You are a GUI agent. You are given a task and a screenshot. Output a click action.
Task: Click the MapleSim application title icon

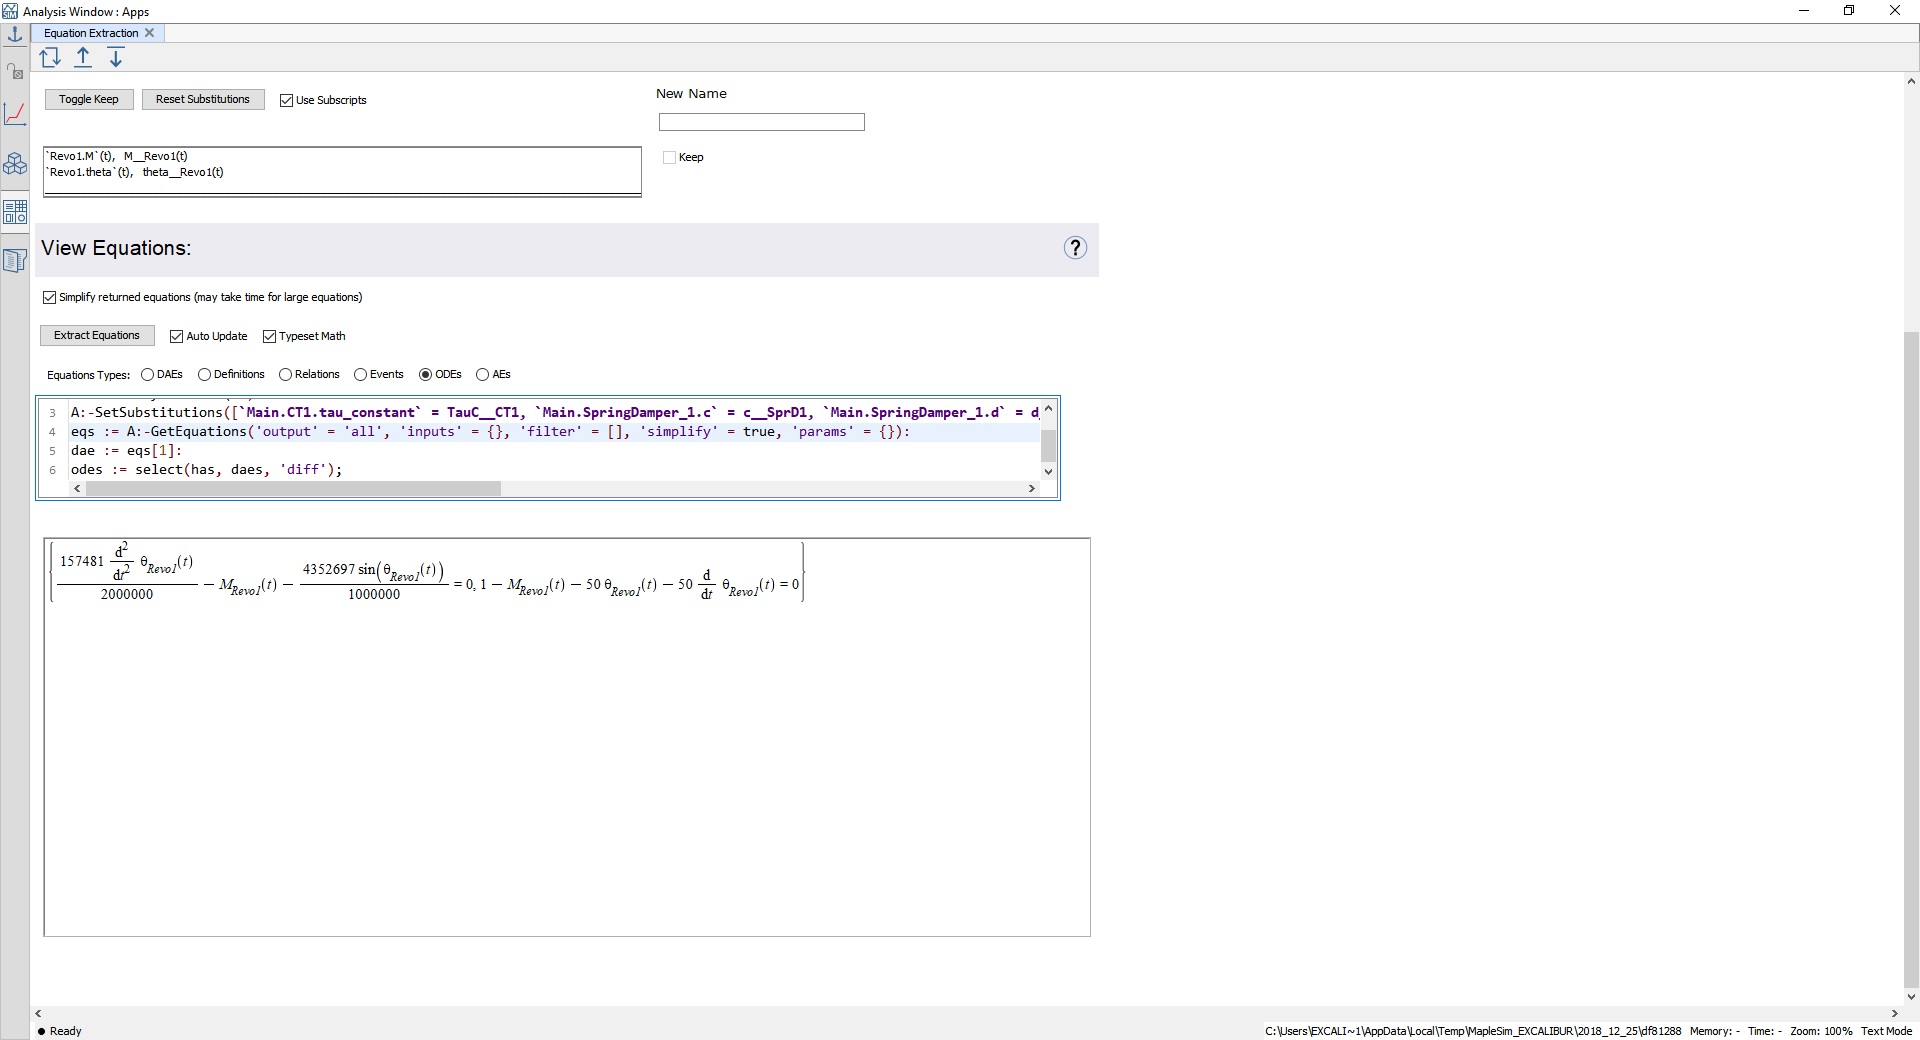coord(10,11)
